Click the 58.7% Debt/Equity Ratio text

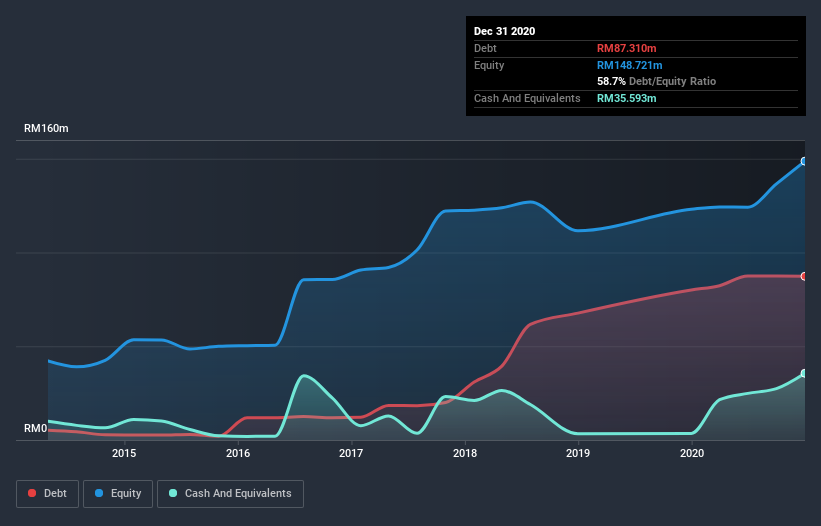pyautogui.click(x=656, y=81)
